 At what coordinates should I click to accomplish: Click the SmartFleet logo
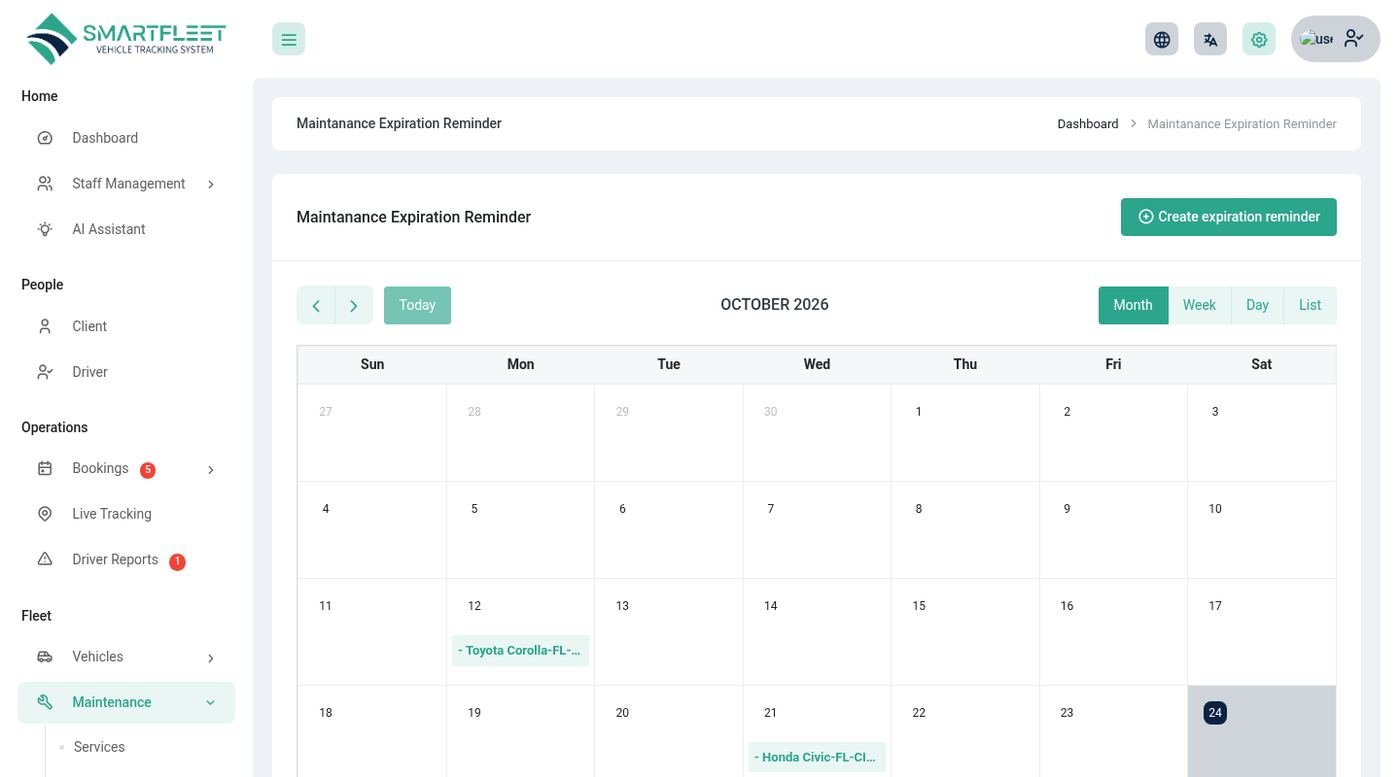click(x=126, y=39)
